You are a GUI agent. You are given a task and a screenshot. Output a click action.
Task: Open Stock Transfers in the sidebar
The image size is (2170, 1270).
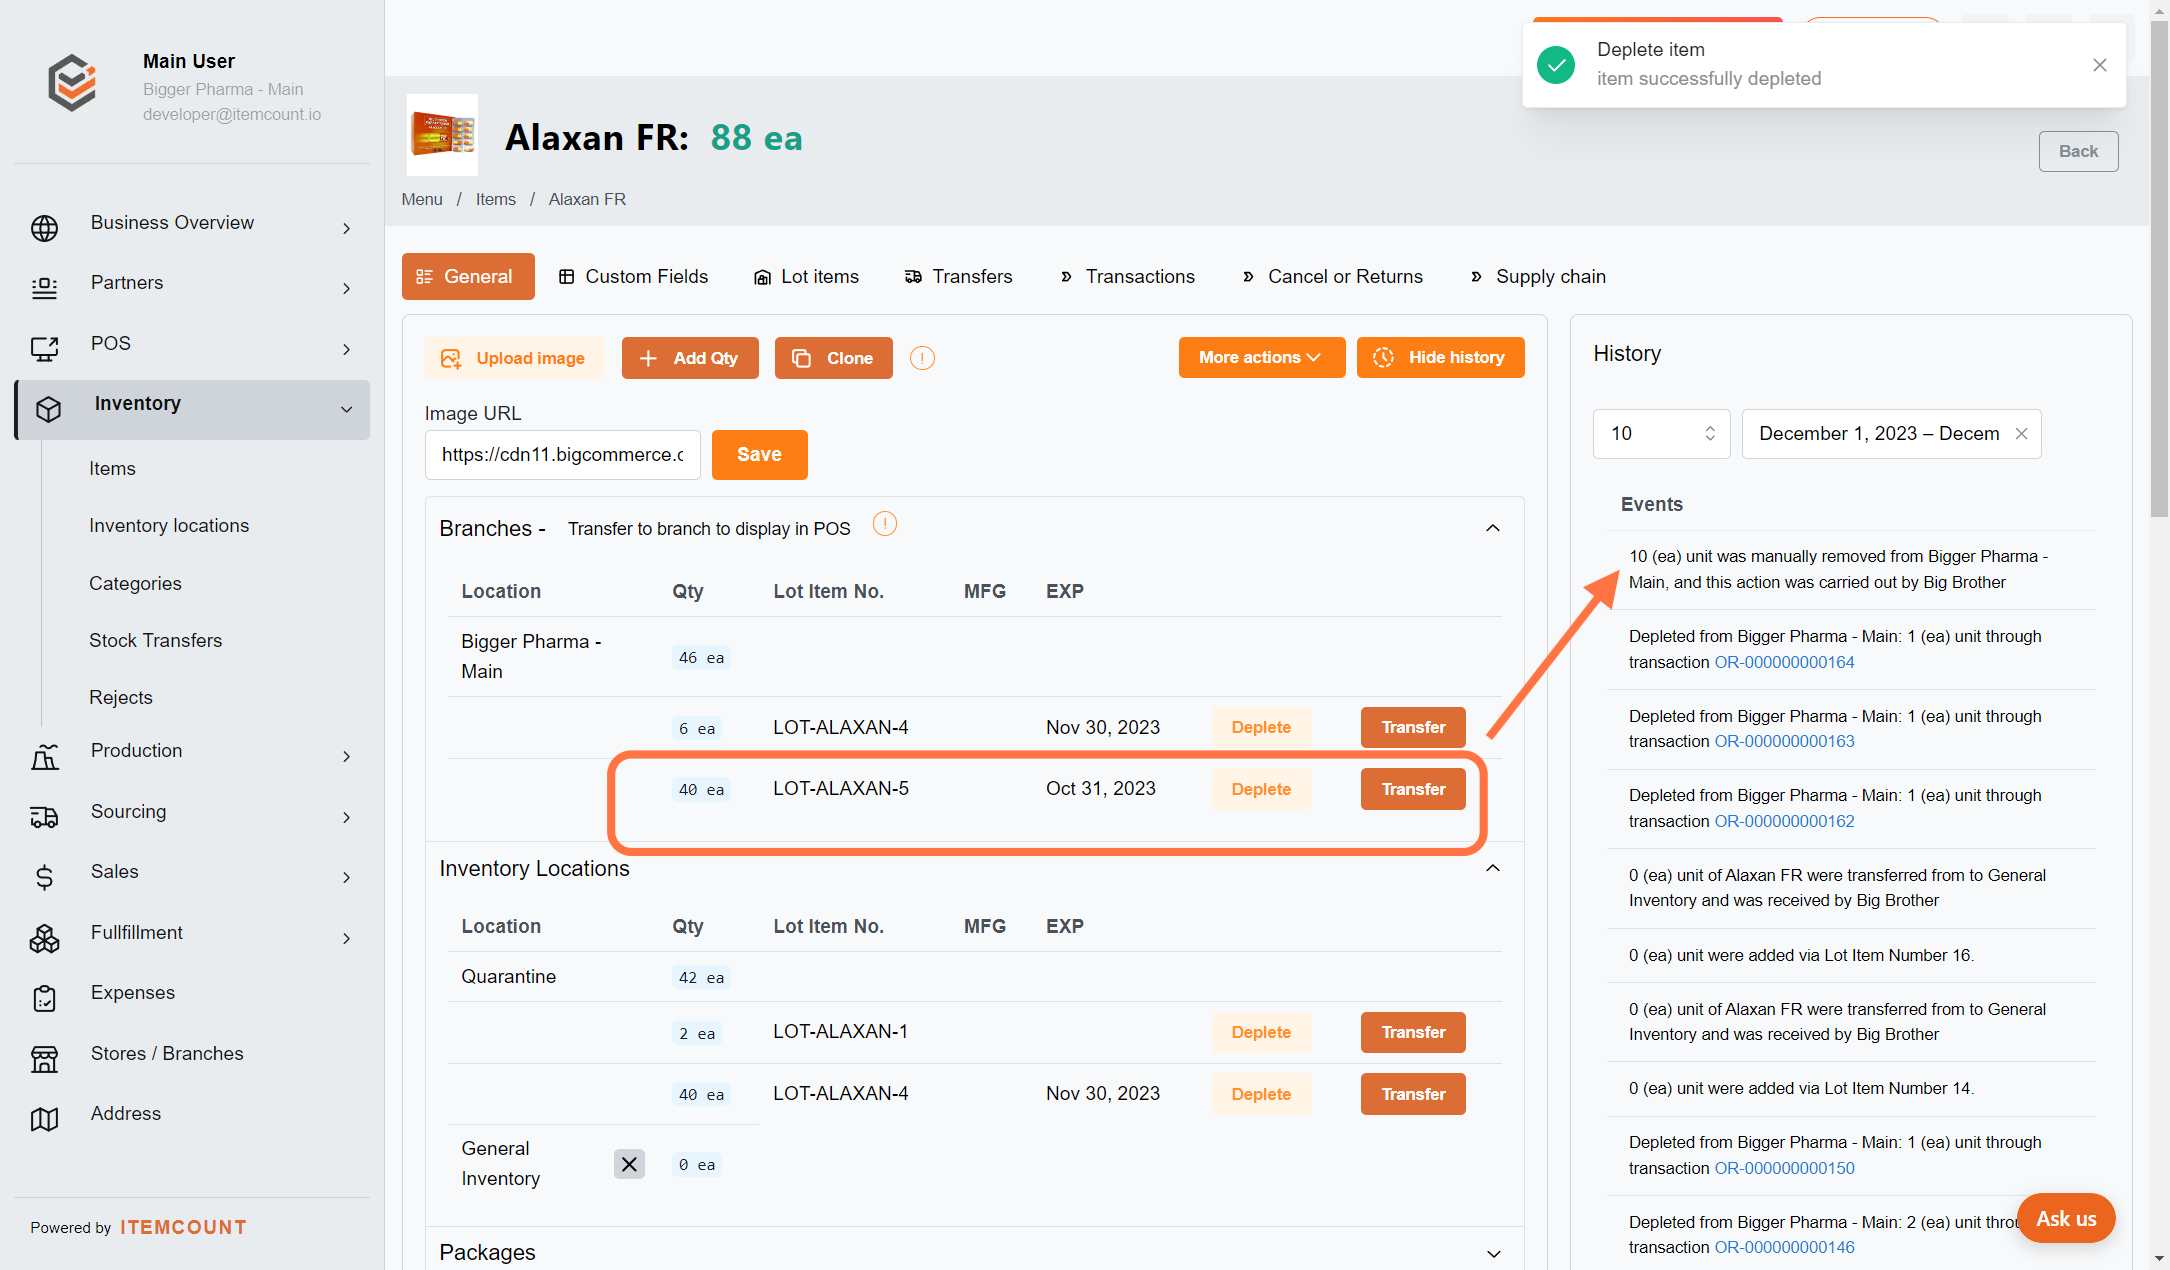tap(155, 640)
